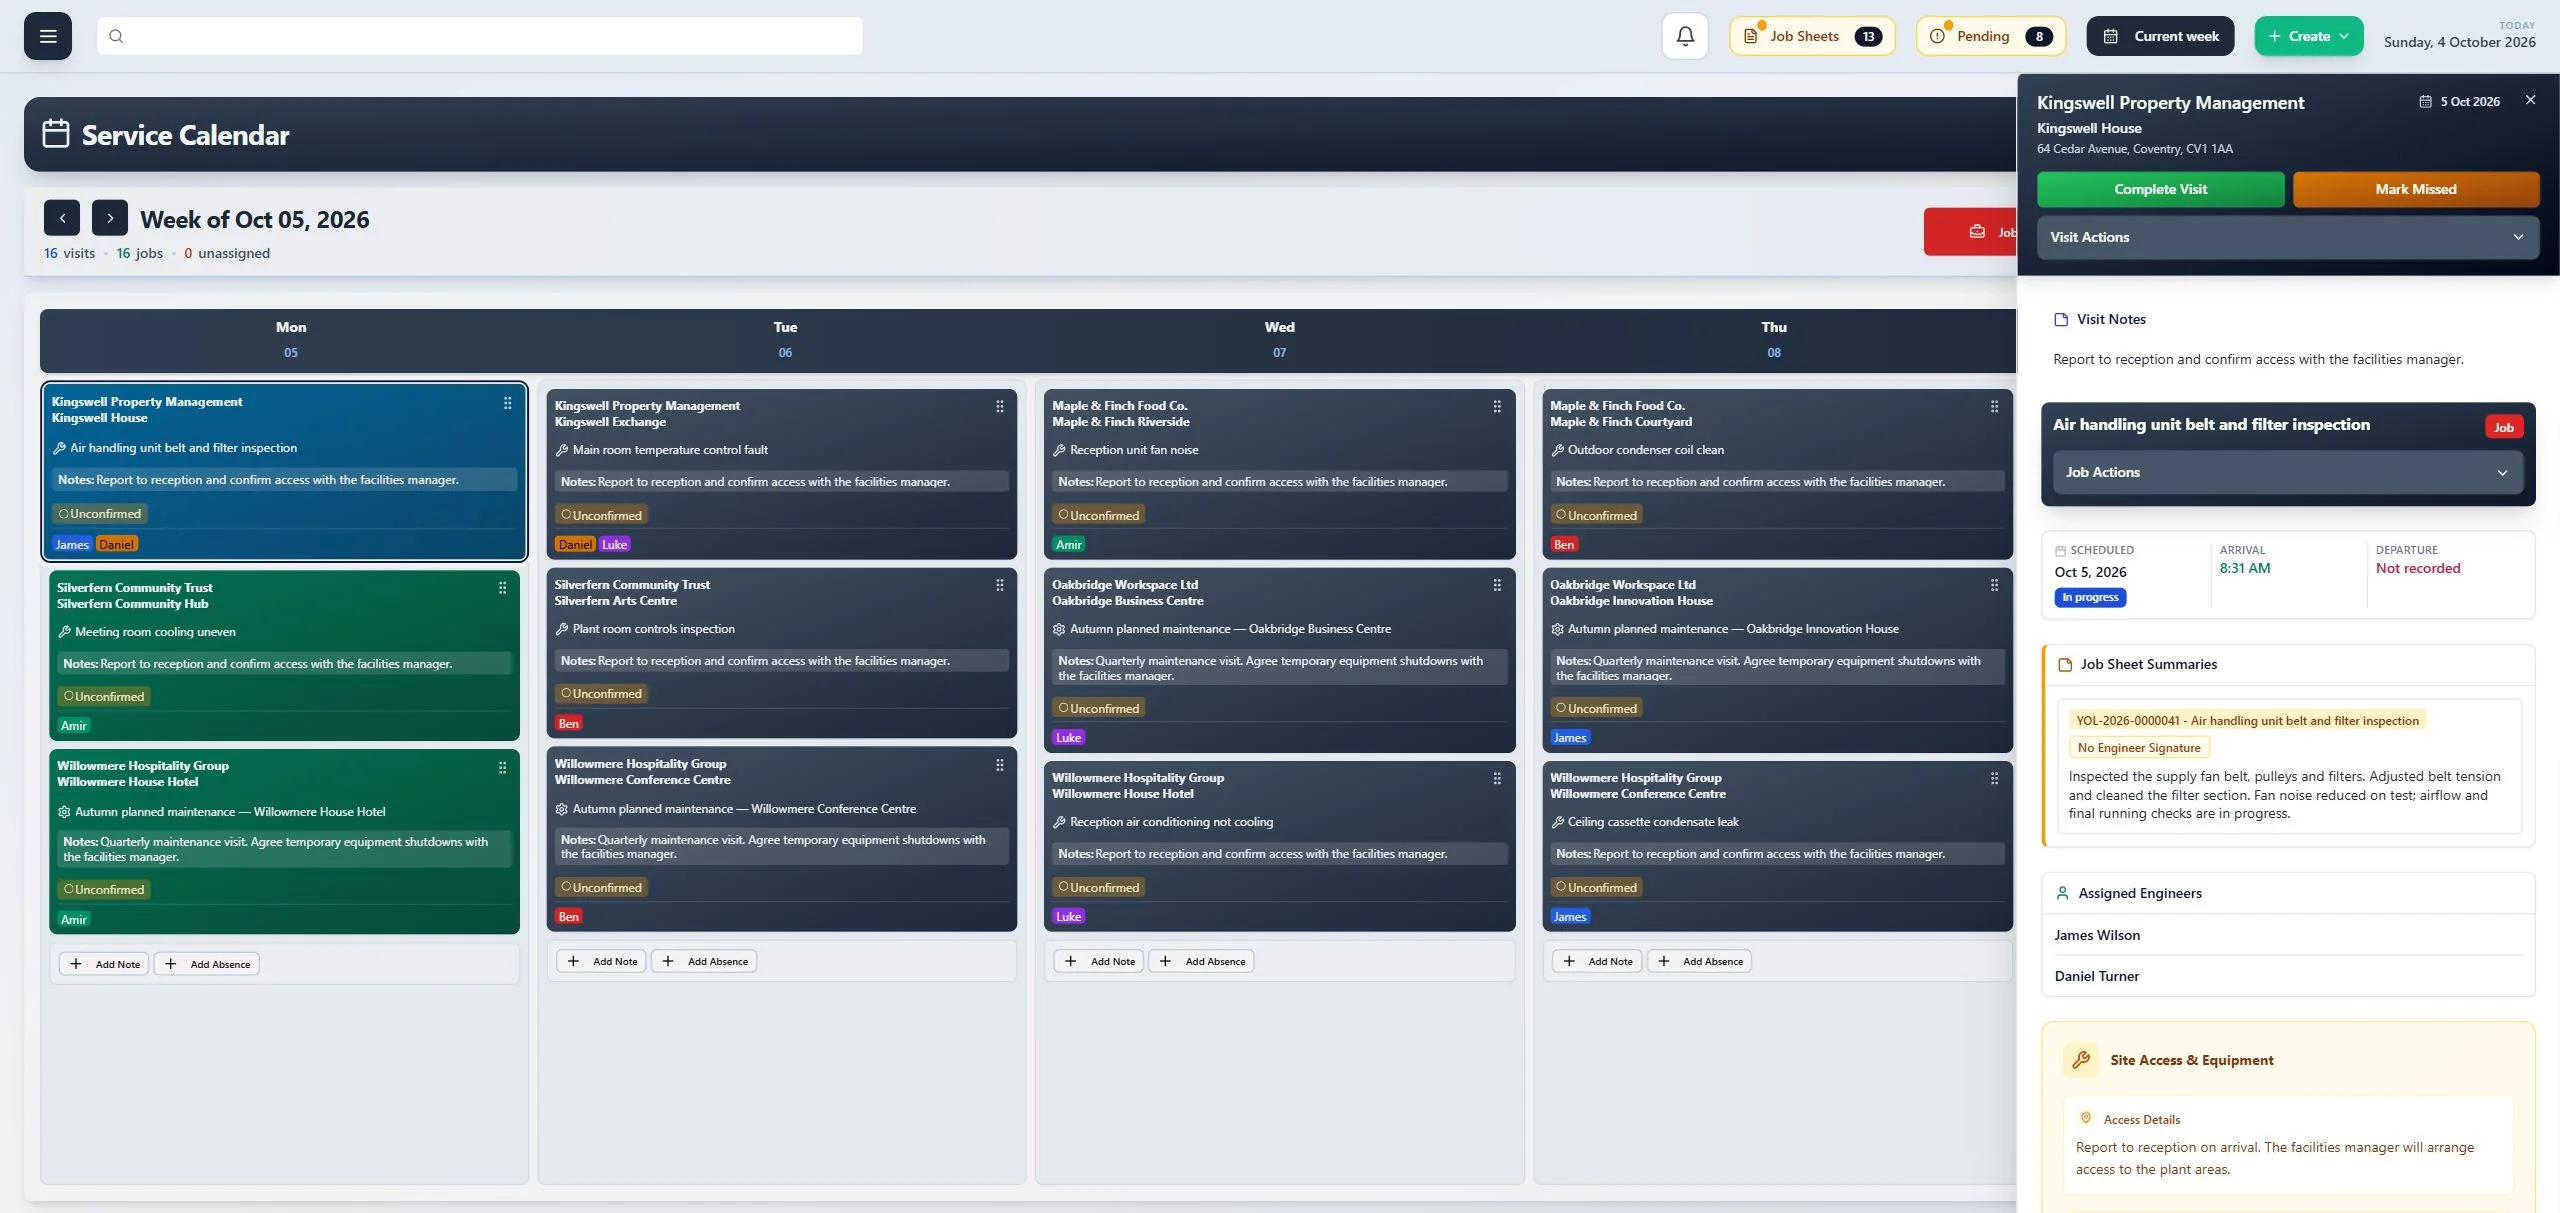
Task: Open drag handle menu on Oakbridge Business Centre card
Action: [1497, 586]
